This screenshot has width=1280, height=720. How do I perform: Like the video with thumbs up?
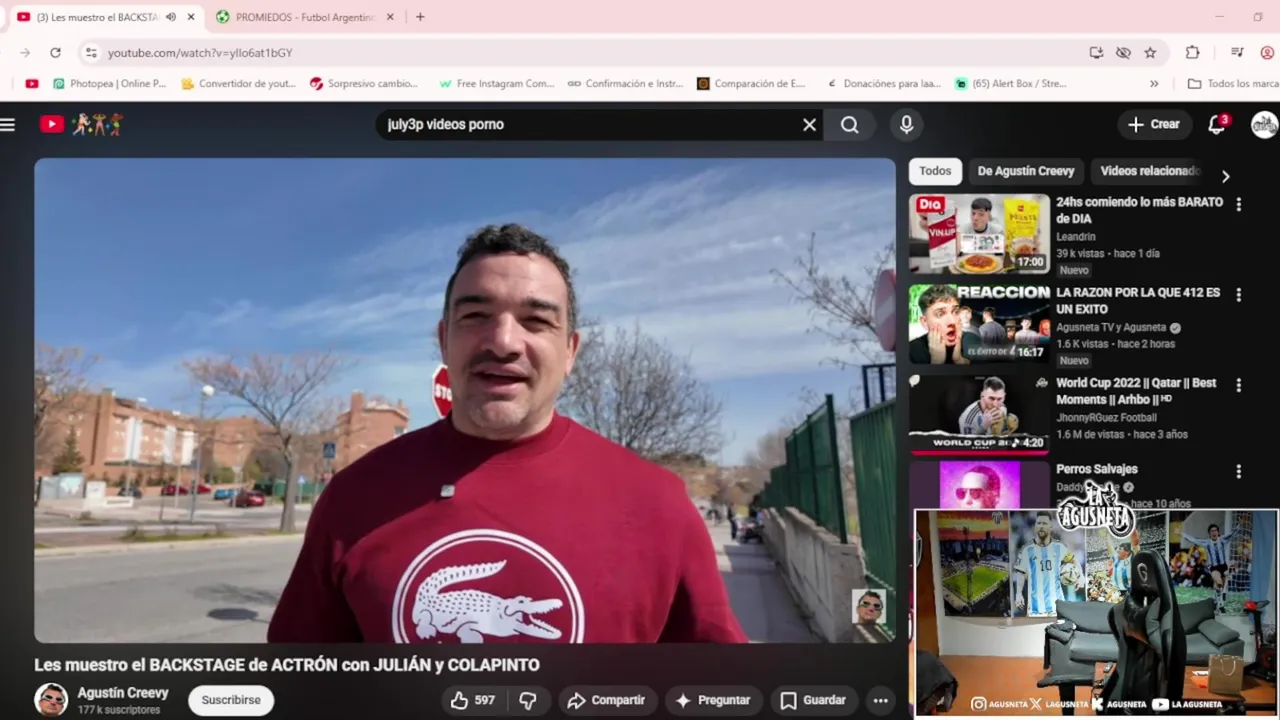pos(472,700)
